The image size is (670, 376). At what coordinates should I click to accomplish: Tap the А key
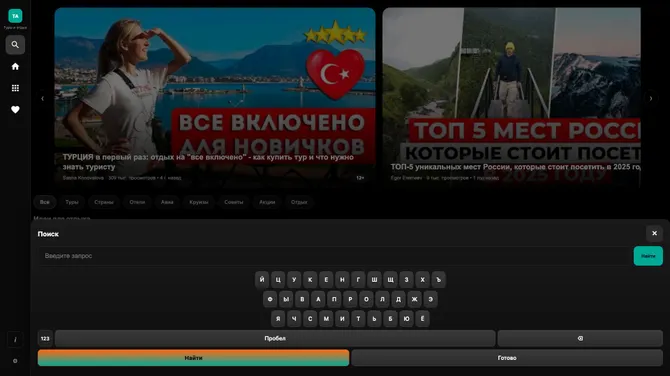pyautogui.click(x=318, y=300)
